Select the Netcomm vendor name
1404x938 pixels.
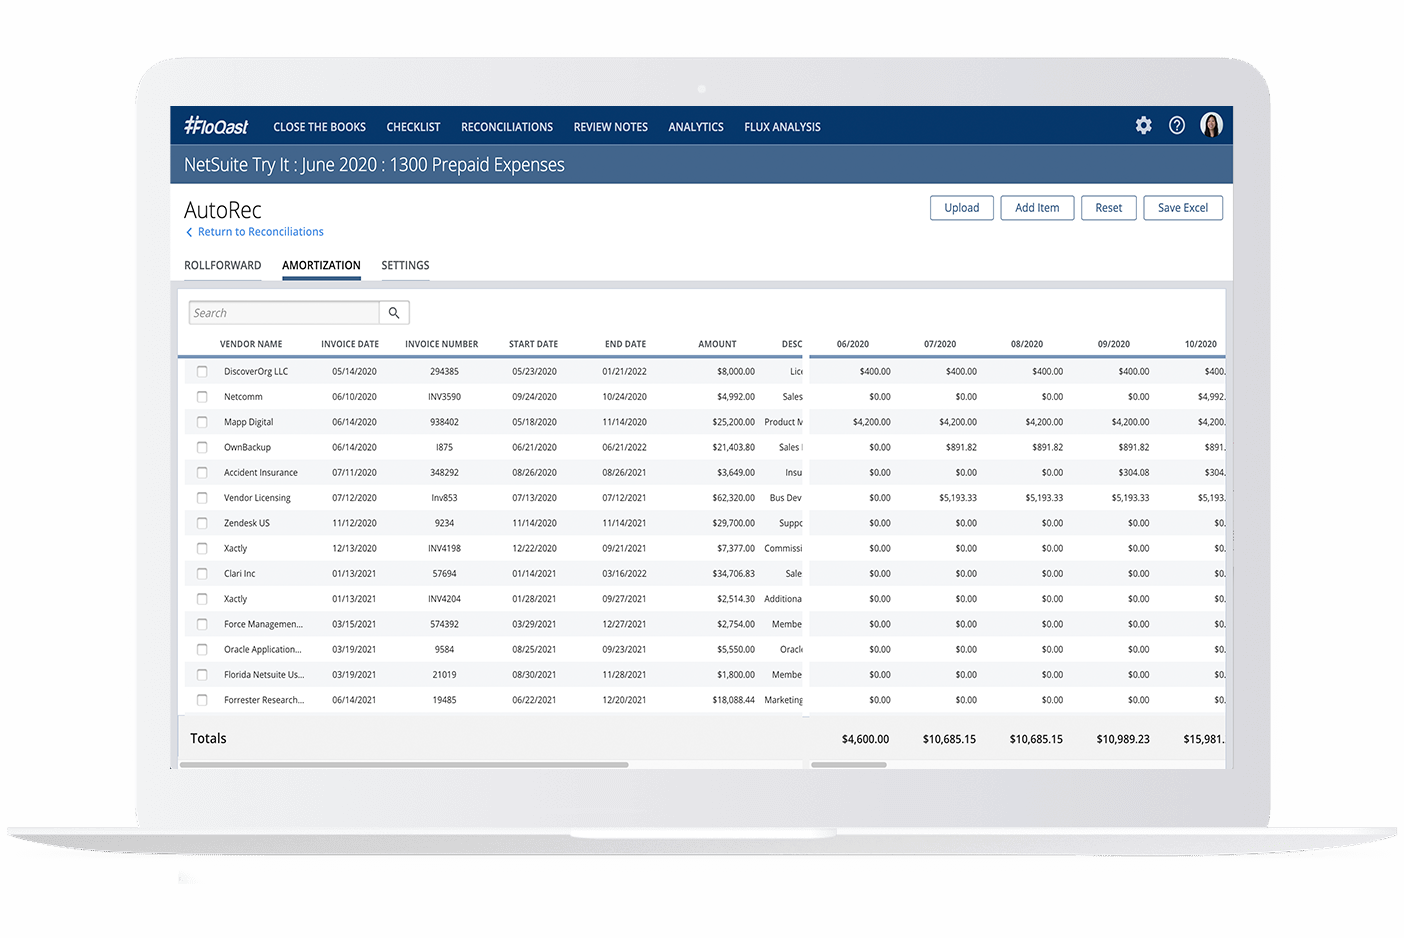[x=243, y=397]
